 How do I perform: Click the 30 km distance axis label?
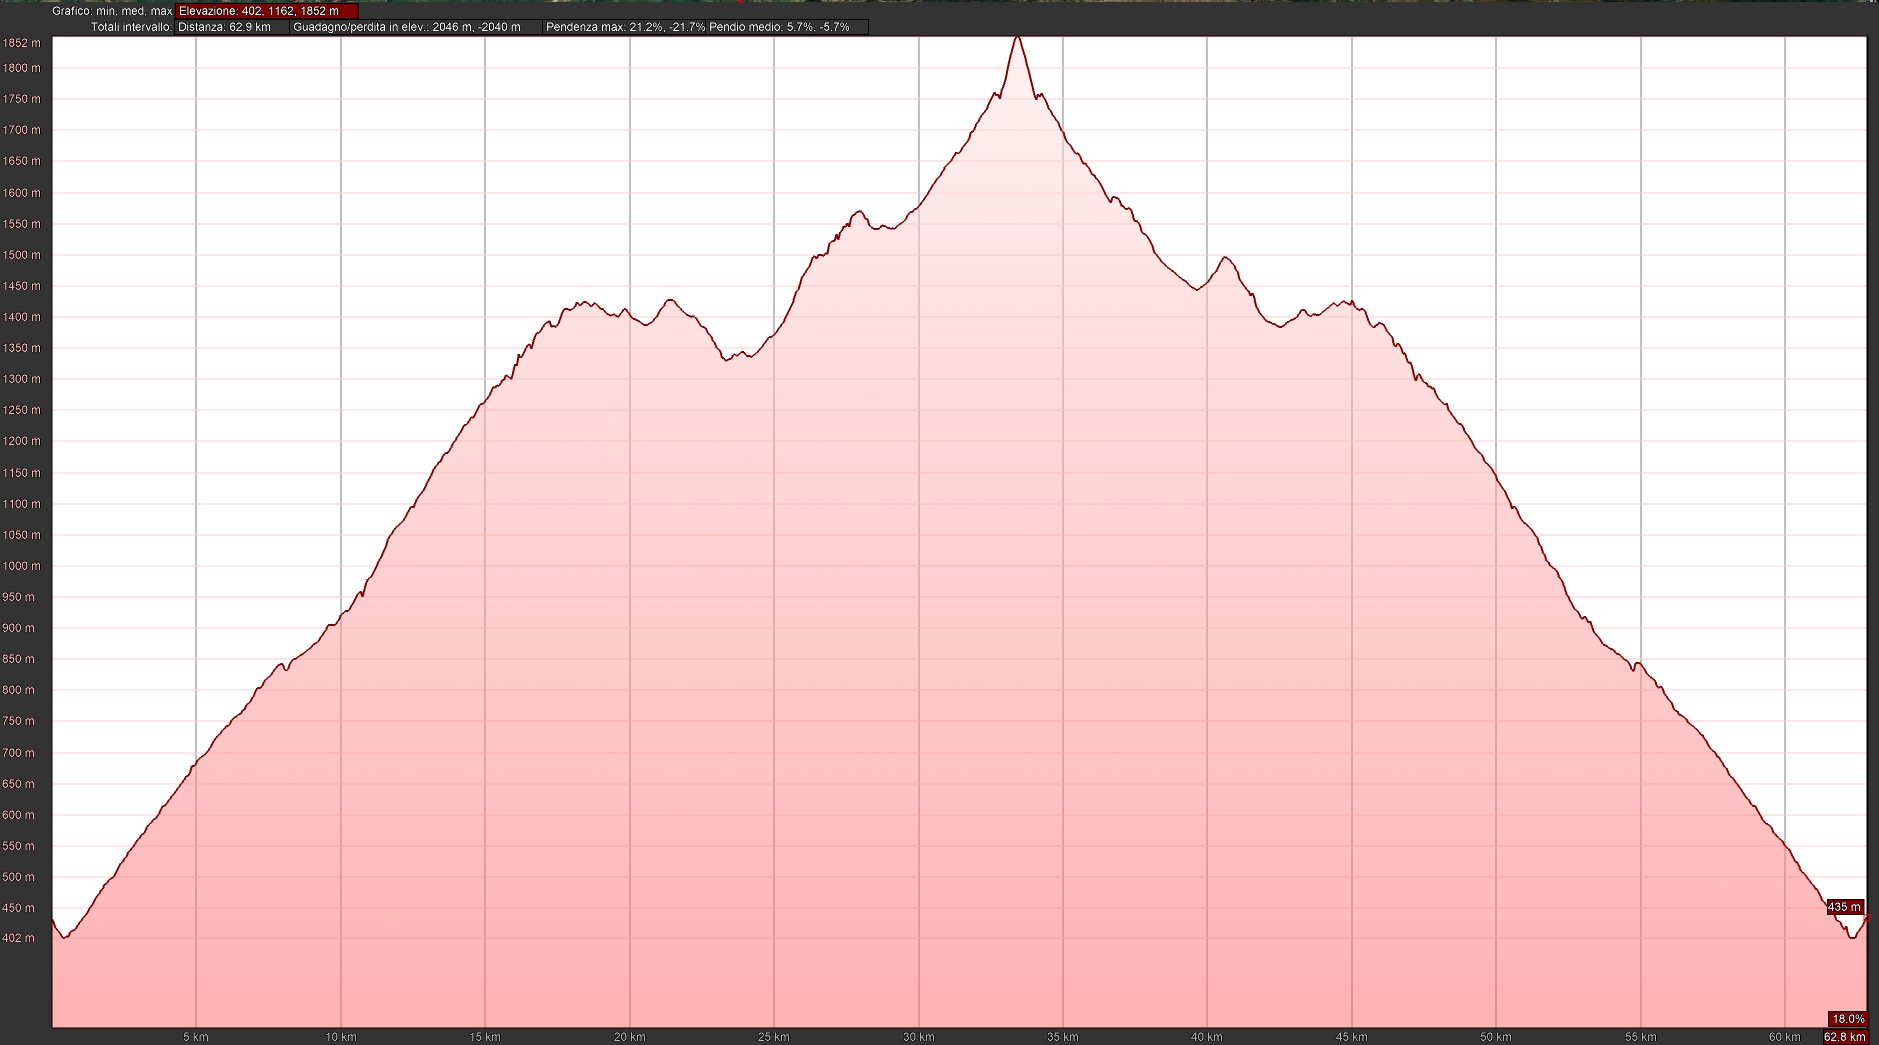pyautogui.click(x=918, y=1037)
